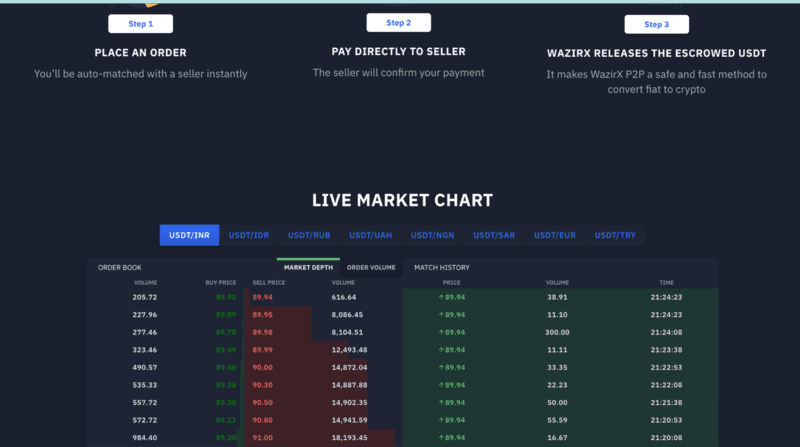The width and height of the screenshot is (800, 447).
Task: Click the WazirX Releases Escrowed USDT heading
Action: [x=657, y=53]
